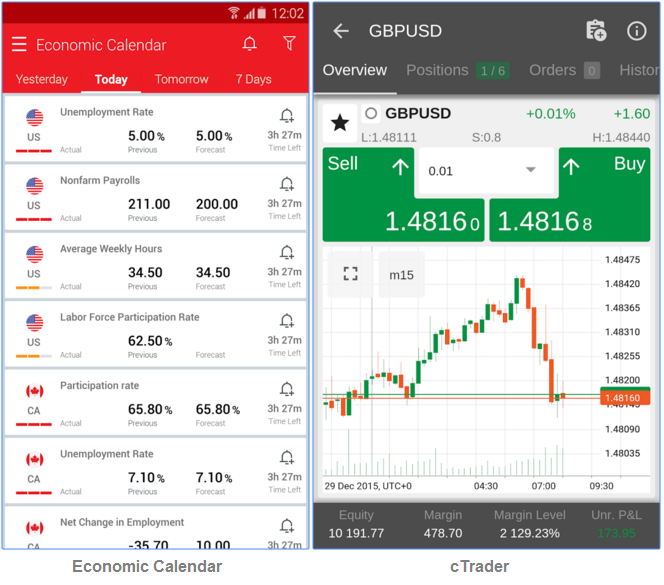
Task: Open the Nonfarm Payrolls event card
Action: click(155, 197)
